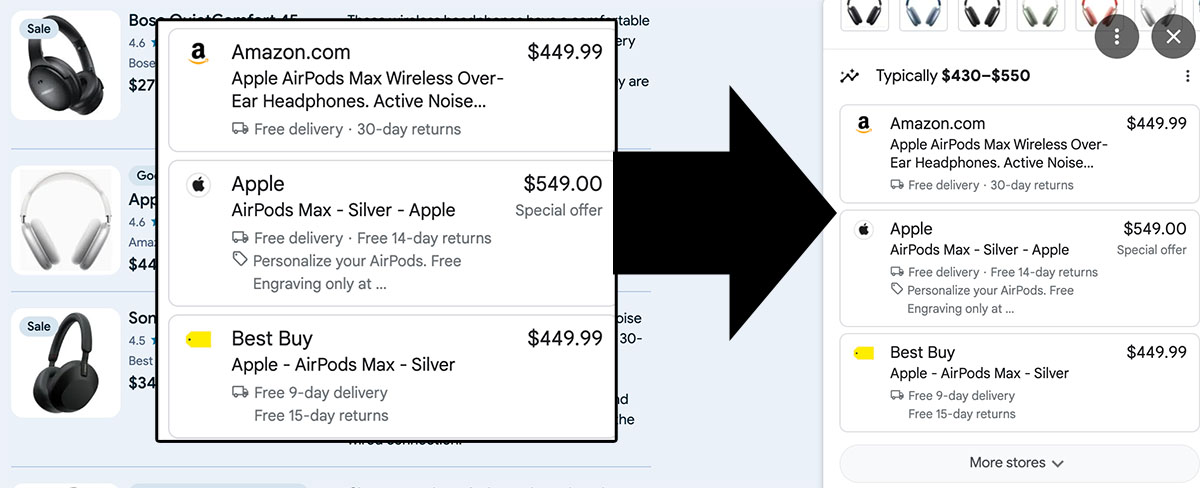This screenshot has height=488, width=1200.
Task: Click the black Sony headphones product image
Action: [x=66, y=363]
